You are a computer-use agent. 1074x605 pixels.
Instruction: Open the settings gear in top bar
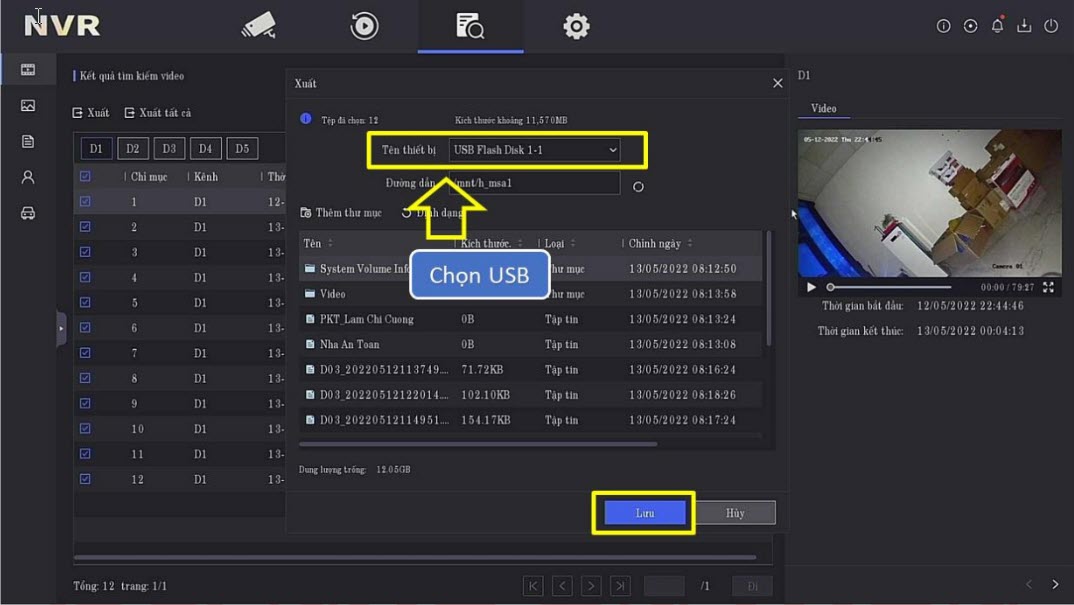pos(576,26)
